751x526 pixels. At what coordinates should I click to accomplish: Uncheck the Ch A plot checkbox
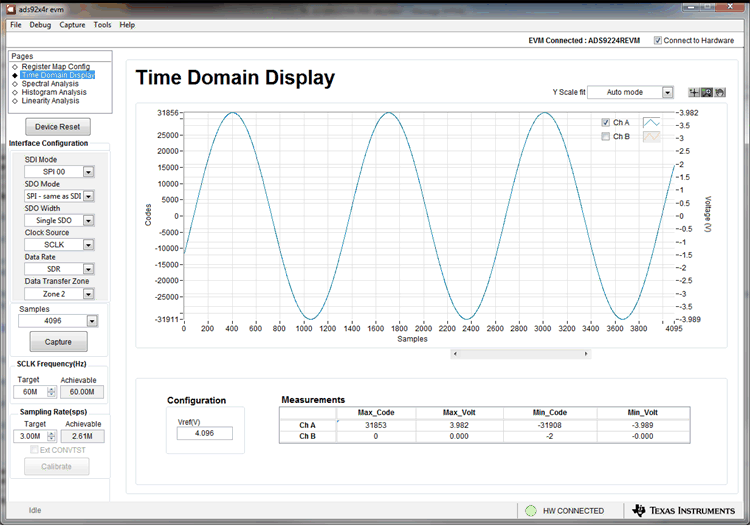click(606, 122)
